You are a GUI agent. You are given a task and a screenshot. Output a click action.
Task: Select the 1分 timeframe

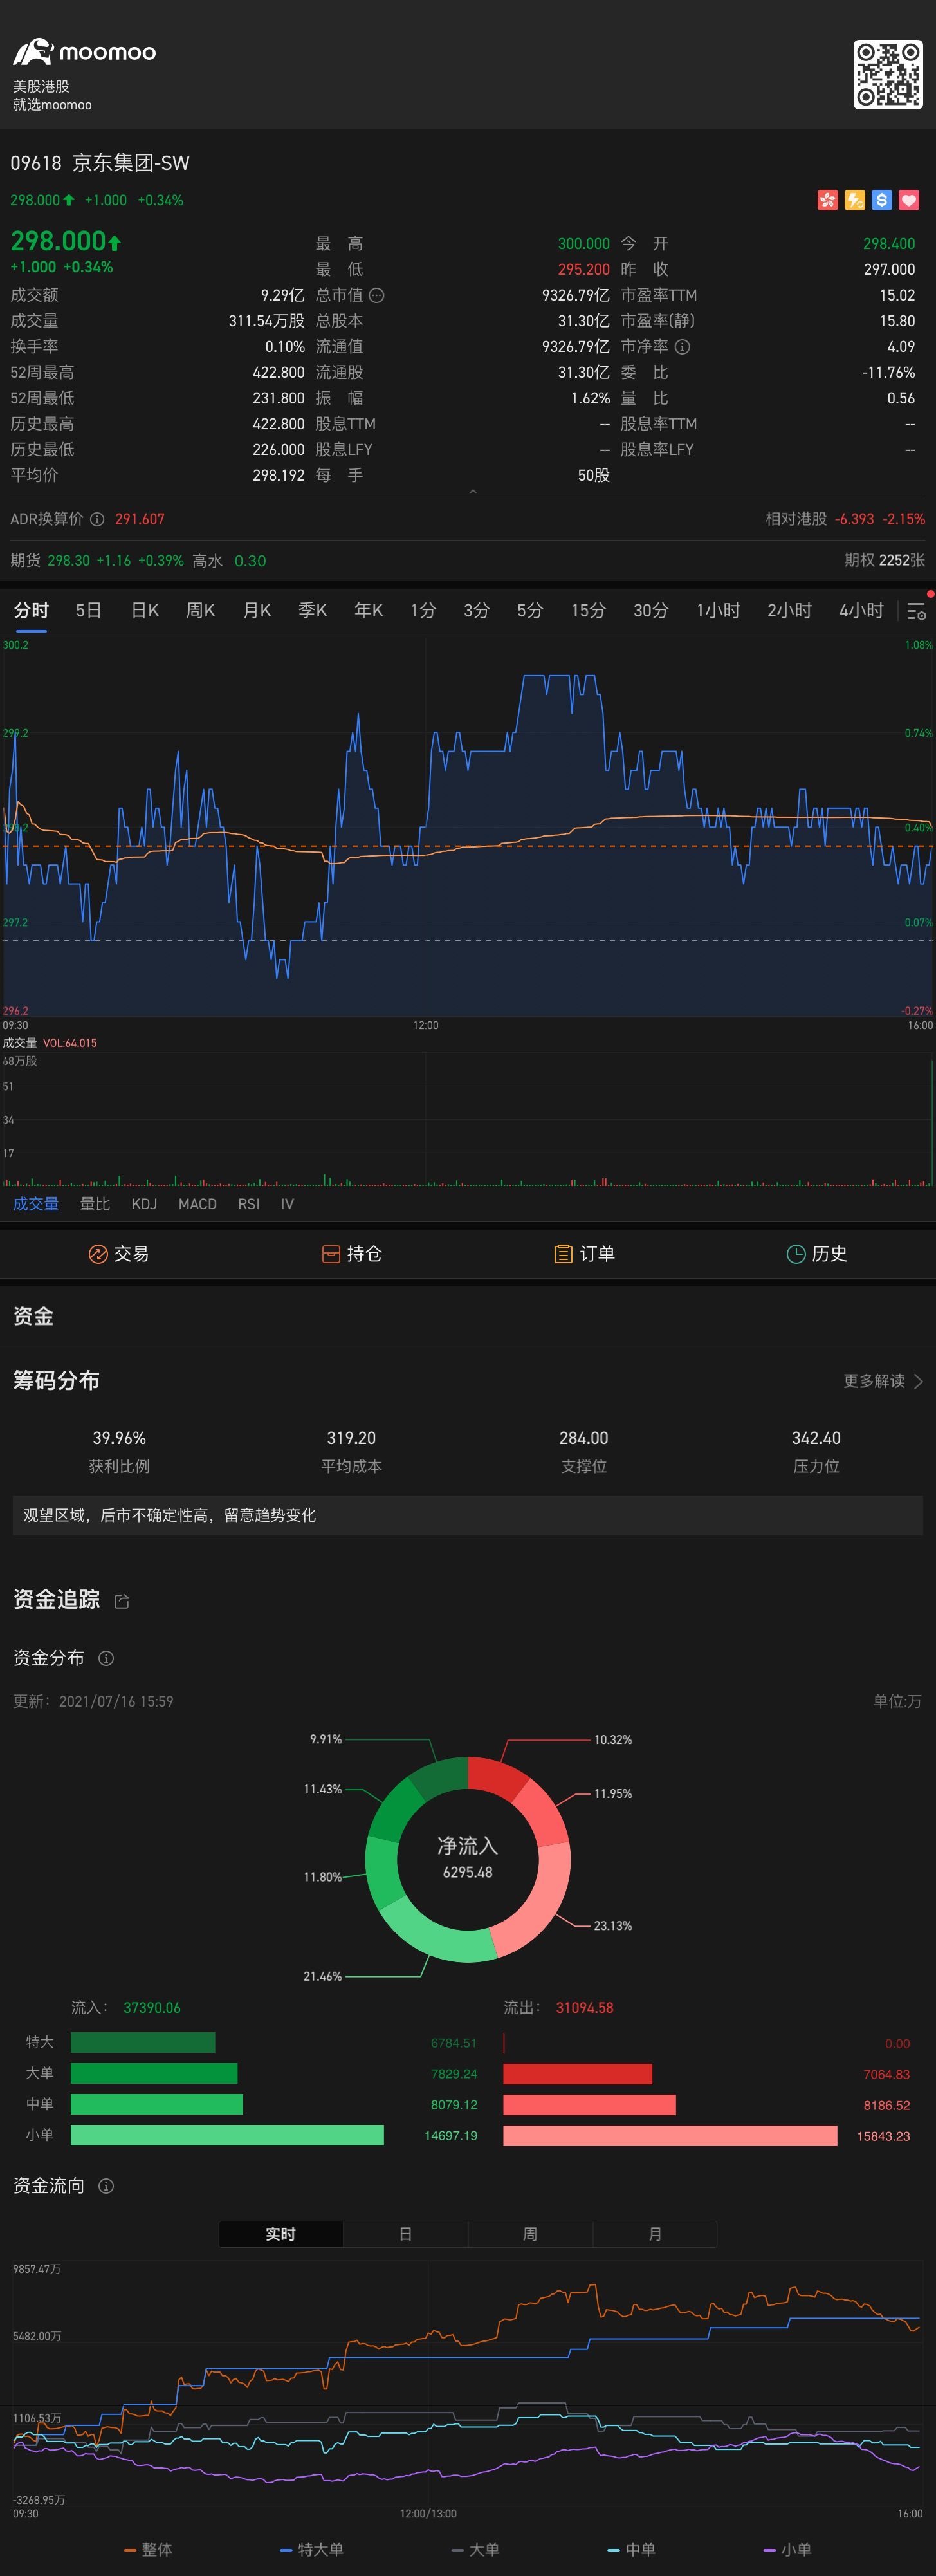tap(423, 610)
